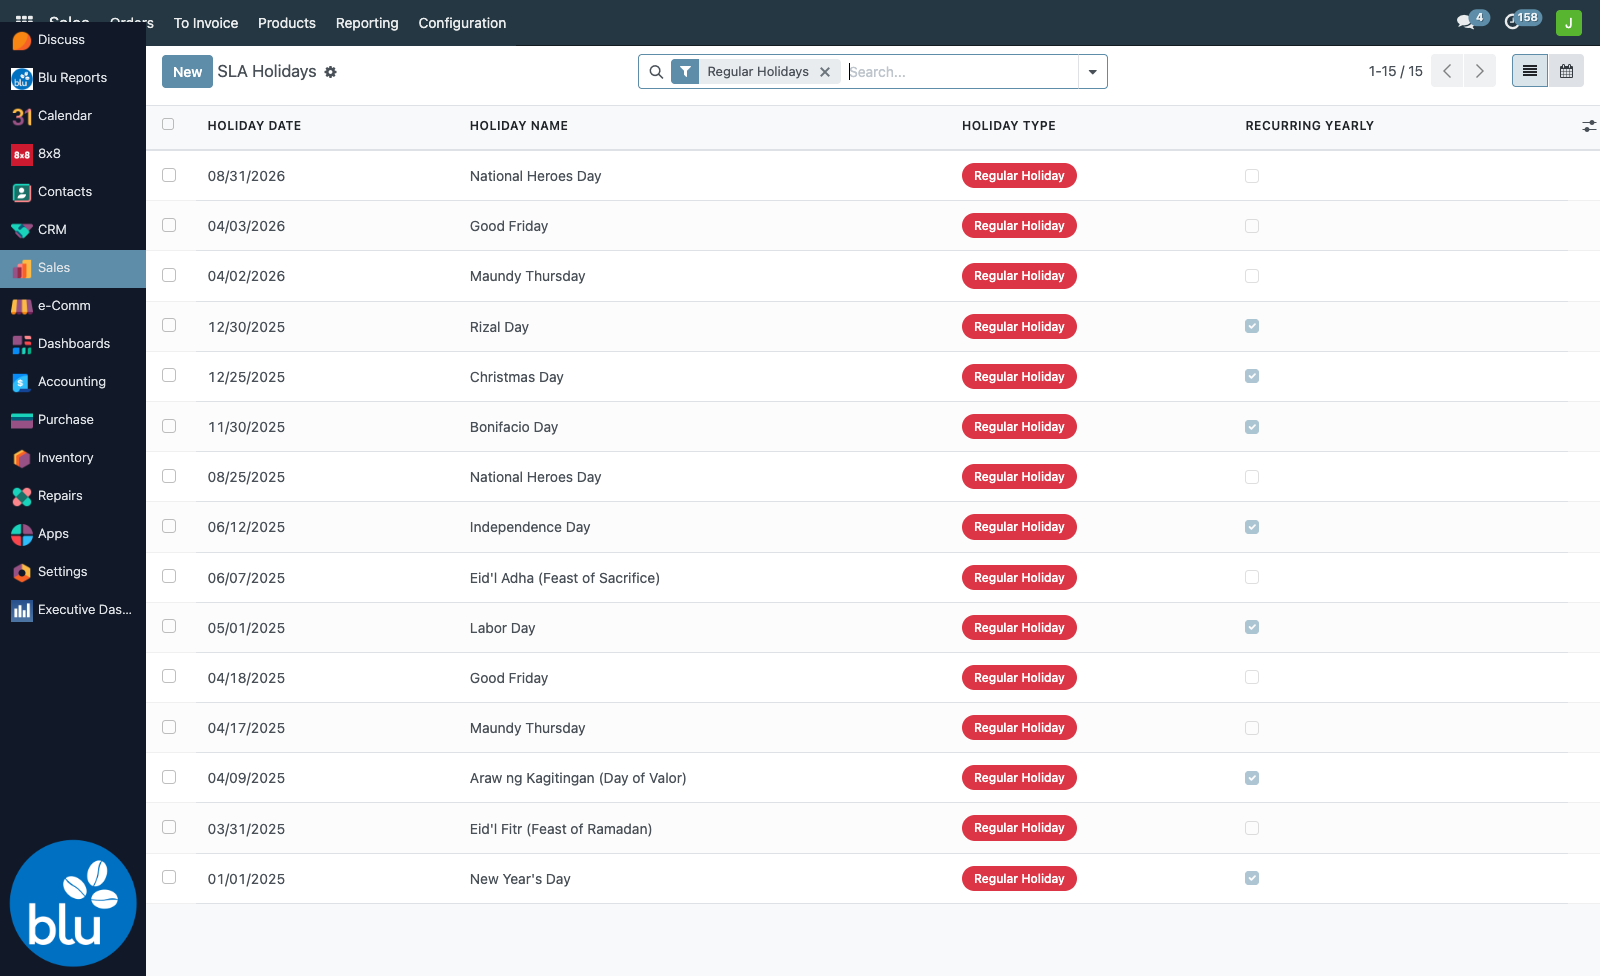Open the Configuration menu

click(x=462, y=23)
